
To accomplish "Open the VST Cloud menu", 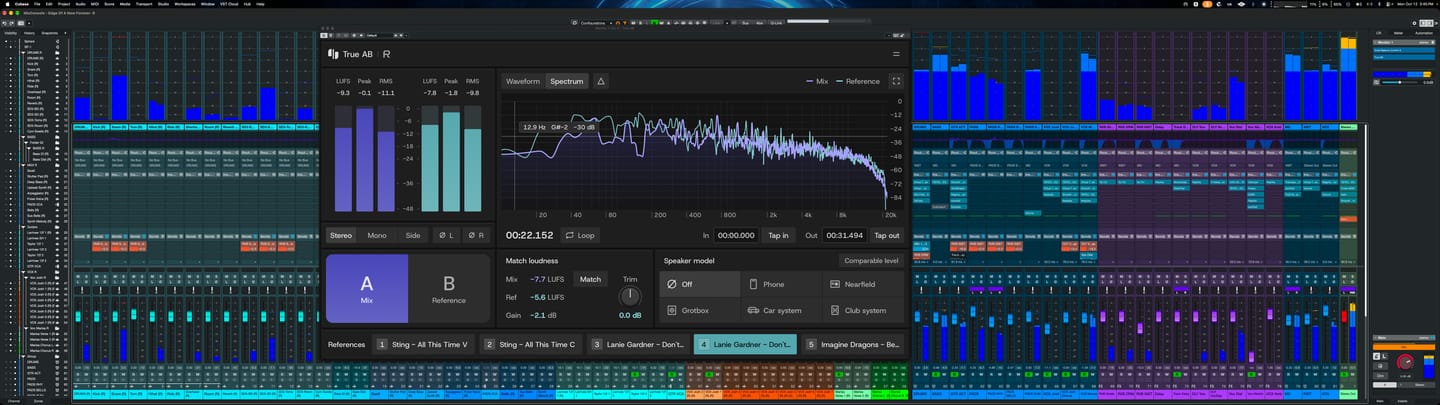I will 229,4.
